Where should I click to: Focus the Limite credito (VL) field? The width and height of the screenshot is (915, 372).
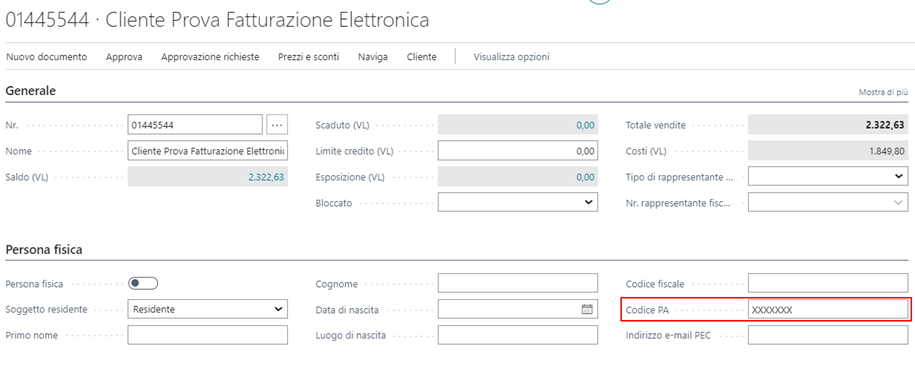tap(518, 151)
